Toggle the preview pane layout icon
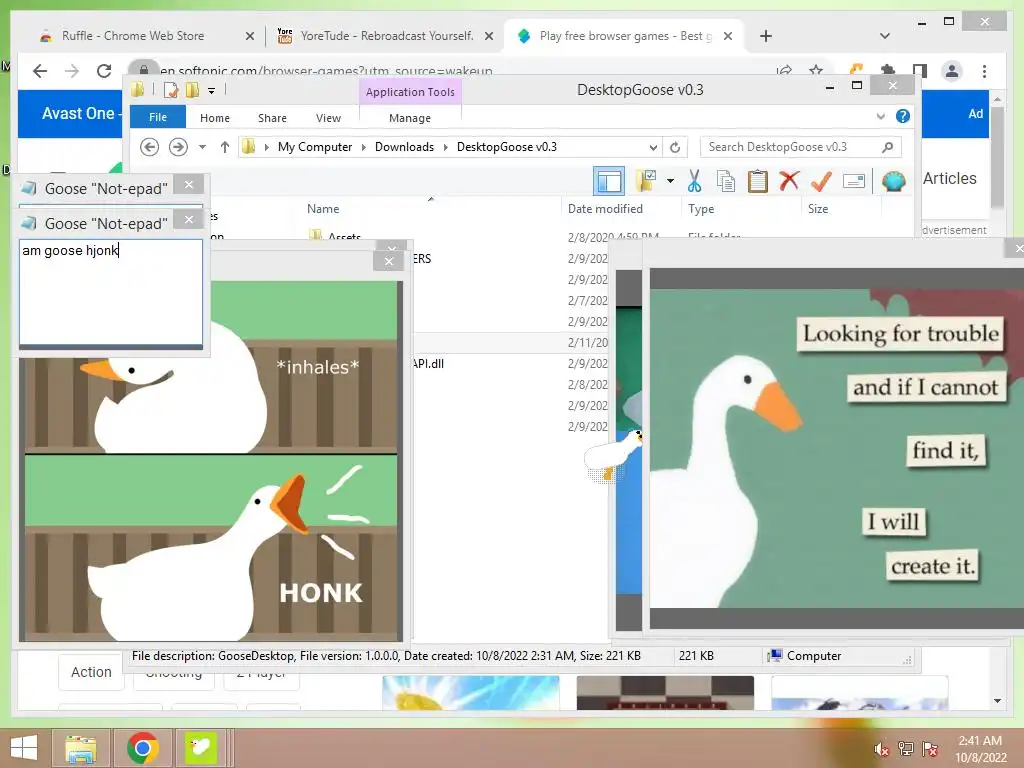The width and height of the screenshot is (1024, 768). (609, 181)
